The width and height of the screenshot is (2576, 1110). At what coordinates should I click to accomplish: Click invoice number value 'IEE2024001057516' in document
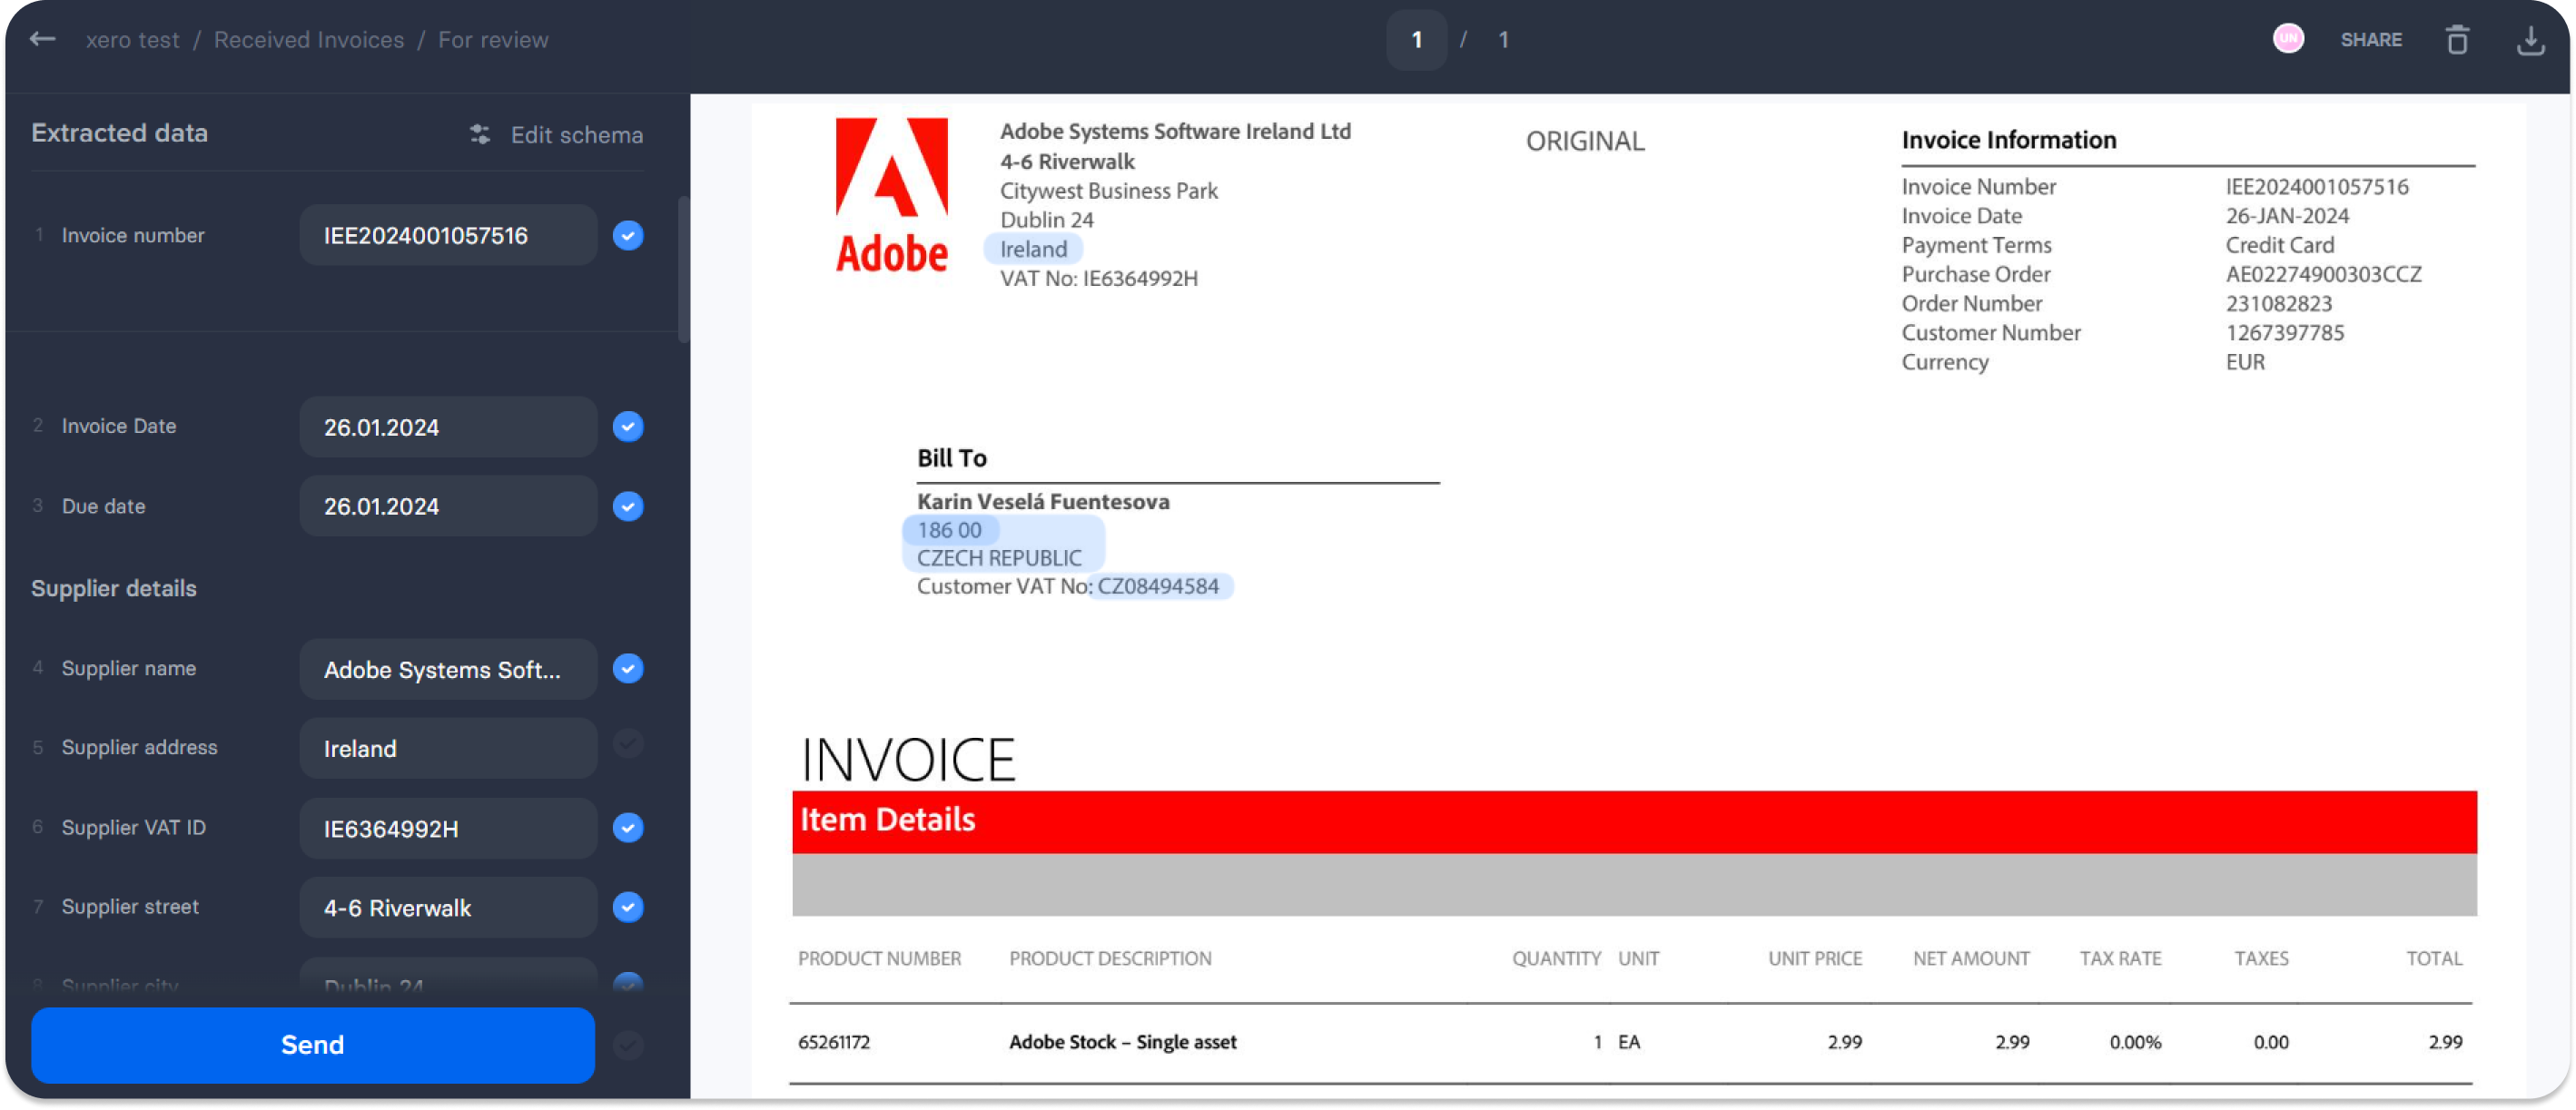[2317, 186]
